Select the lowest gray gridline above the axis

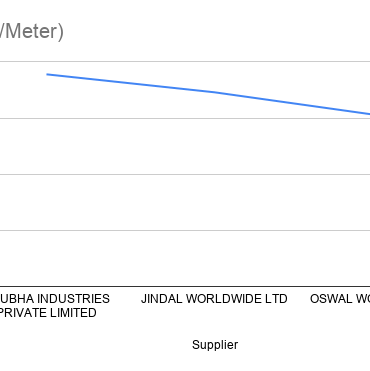point(185,230)
